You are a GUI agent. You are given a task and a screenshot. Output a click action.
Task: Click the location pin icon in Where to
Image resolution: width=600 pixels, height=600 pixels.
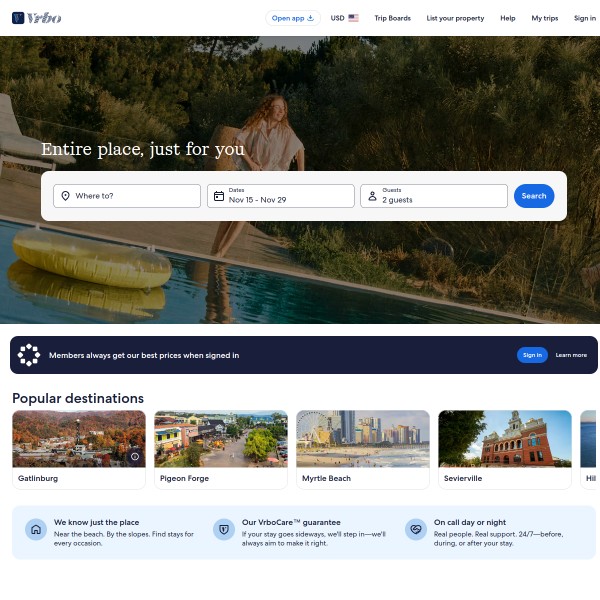click(65, 196)
